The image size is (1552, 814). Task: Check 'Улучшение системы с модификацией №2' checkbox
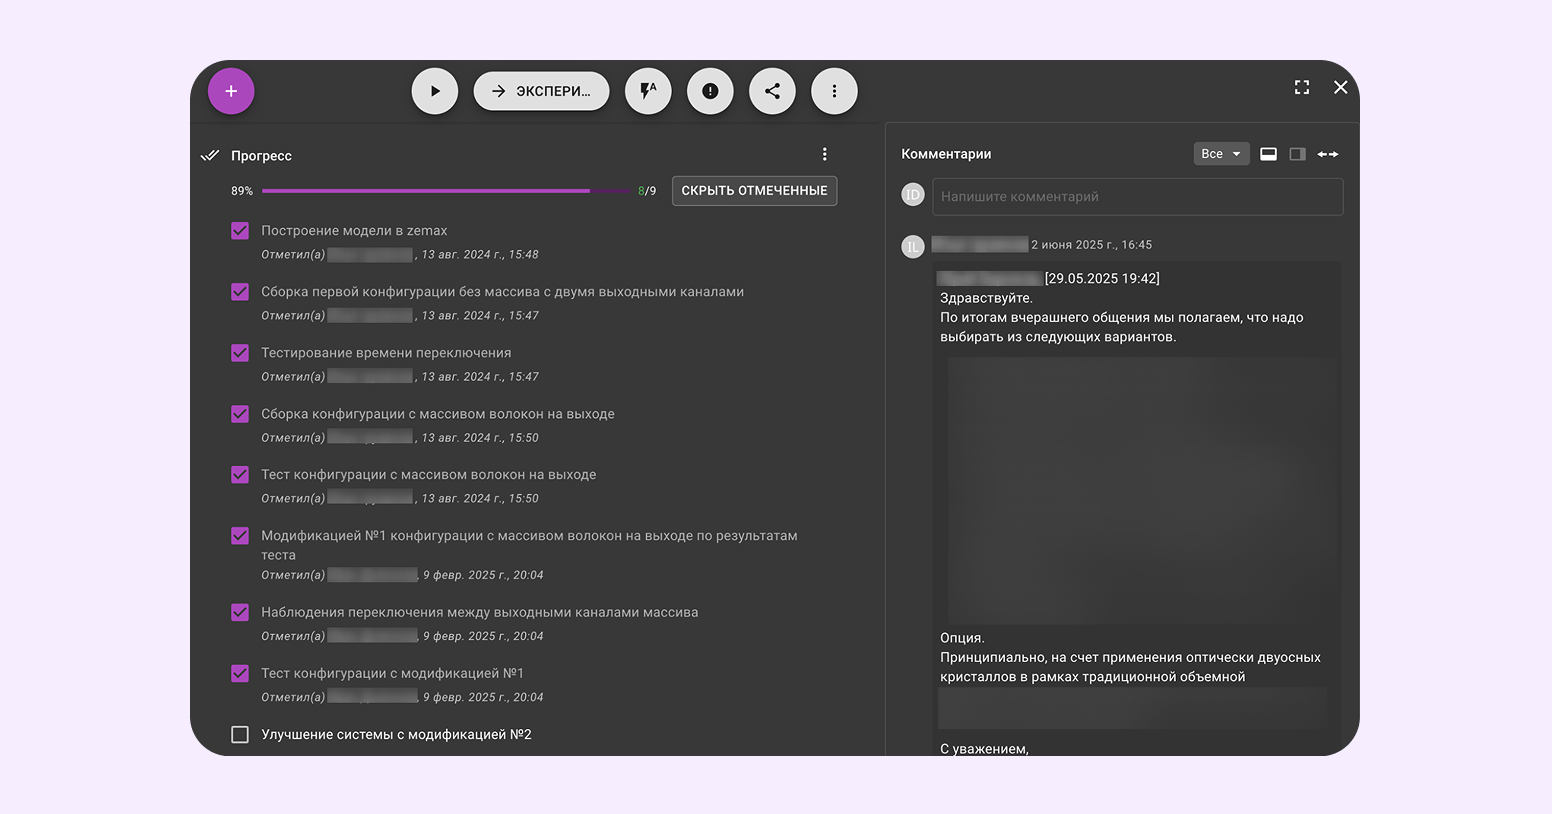pos(240,735)
